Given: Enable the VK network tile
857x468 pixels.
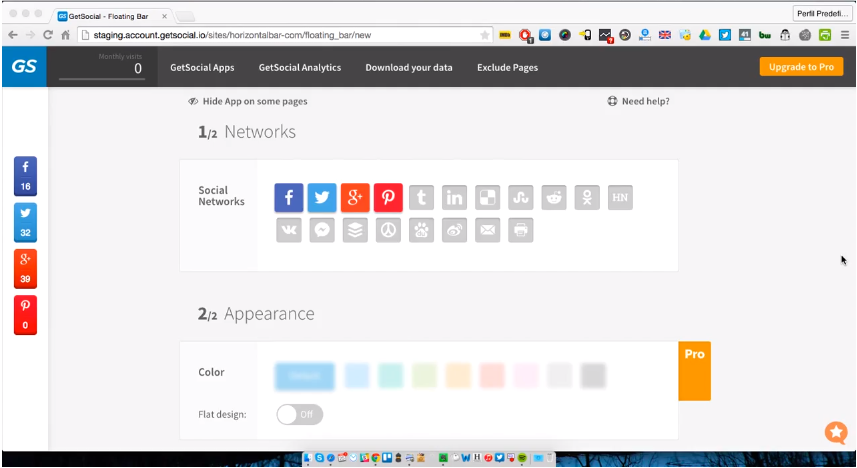Looking at the screenshot, I should (289, 230).
